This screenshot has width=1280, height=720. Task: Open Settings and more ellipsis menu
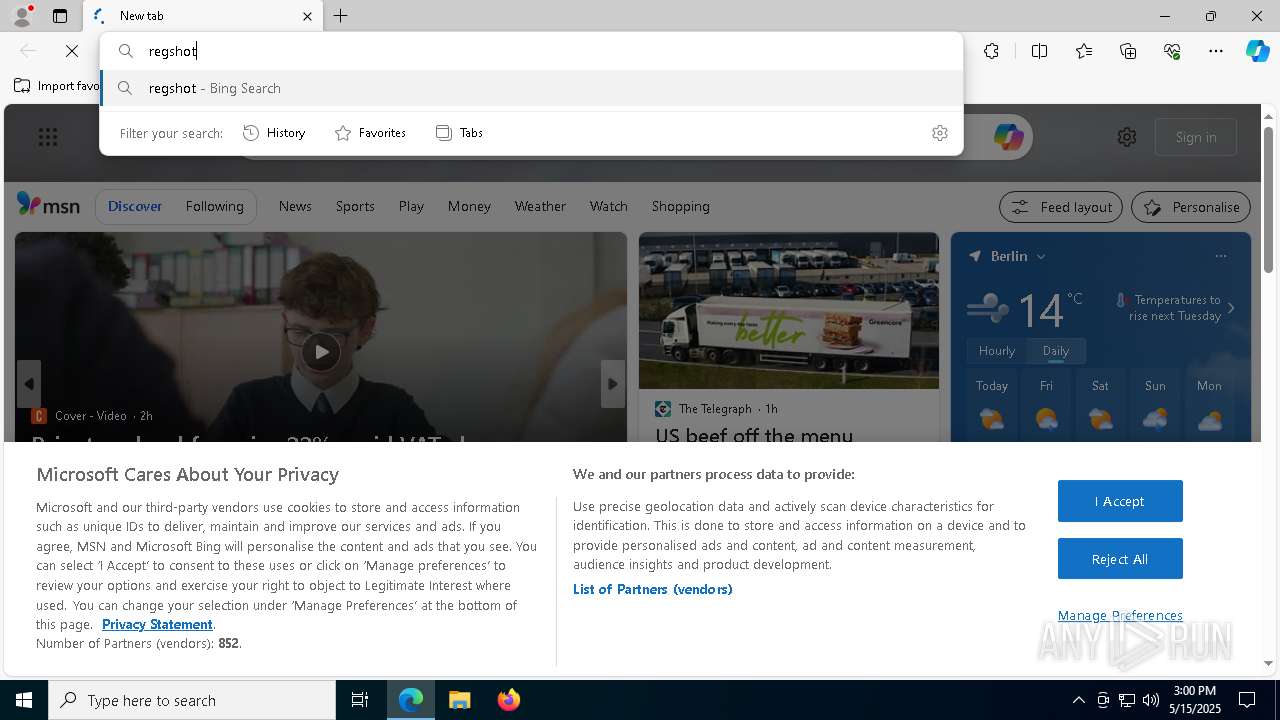click(x=1216, y=51)
